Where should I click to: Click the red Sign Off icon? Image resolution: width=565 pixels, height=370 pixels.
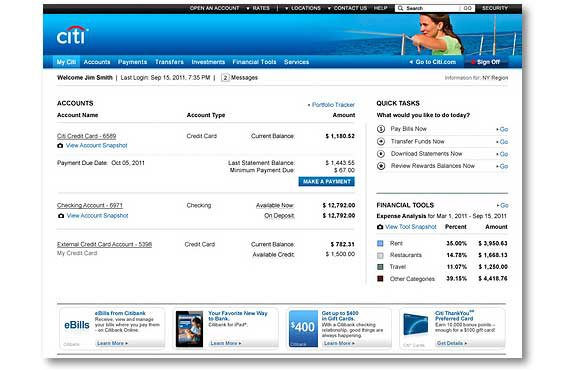pyautogui.click(x=473, y=62)
